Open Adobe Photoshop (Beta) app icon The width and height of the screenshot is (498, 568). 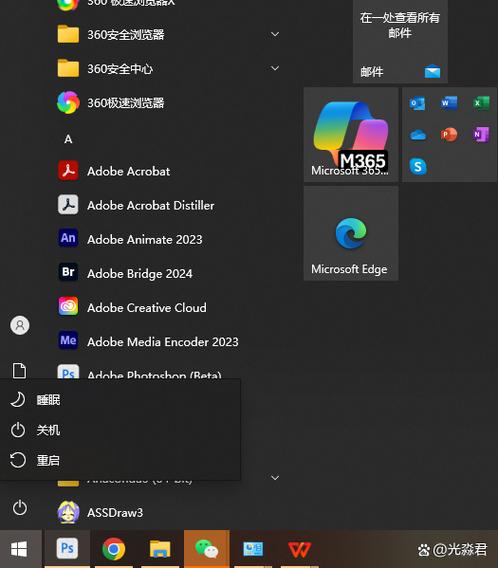tap(68, 372)
